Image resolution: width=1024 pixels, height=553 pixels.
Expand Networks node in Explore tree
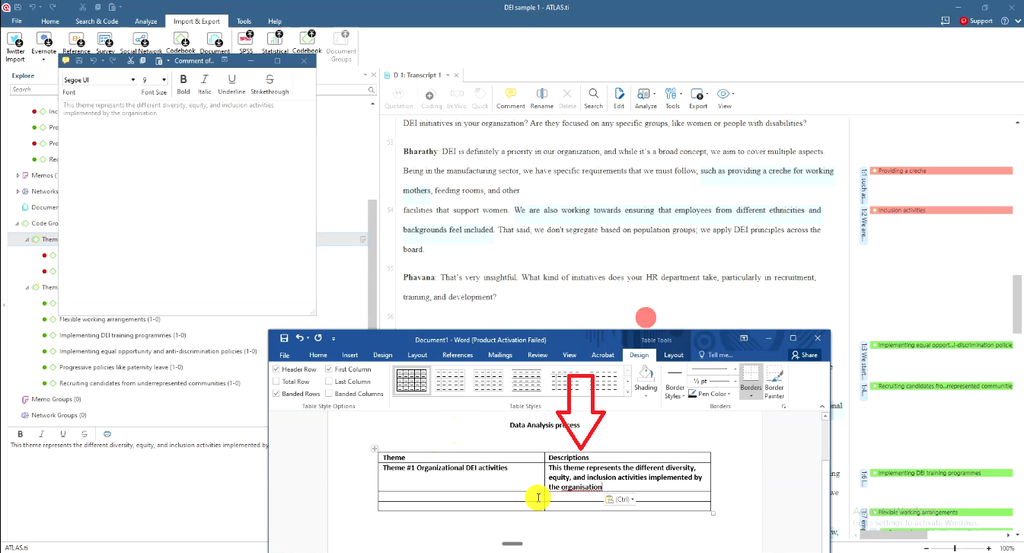[x=18, y=191]
